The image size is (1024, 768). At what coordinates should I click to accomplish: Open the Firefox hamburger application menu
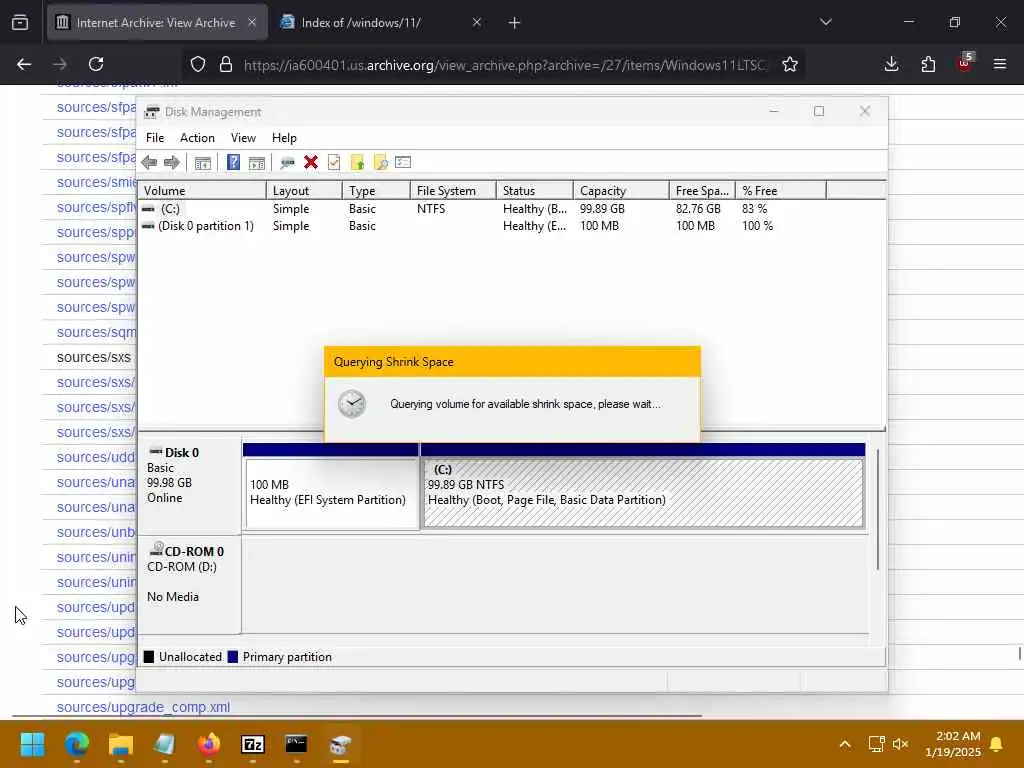point(1000,64)
